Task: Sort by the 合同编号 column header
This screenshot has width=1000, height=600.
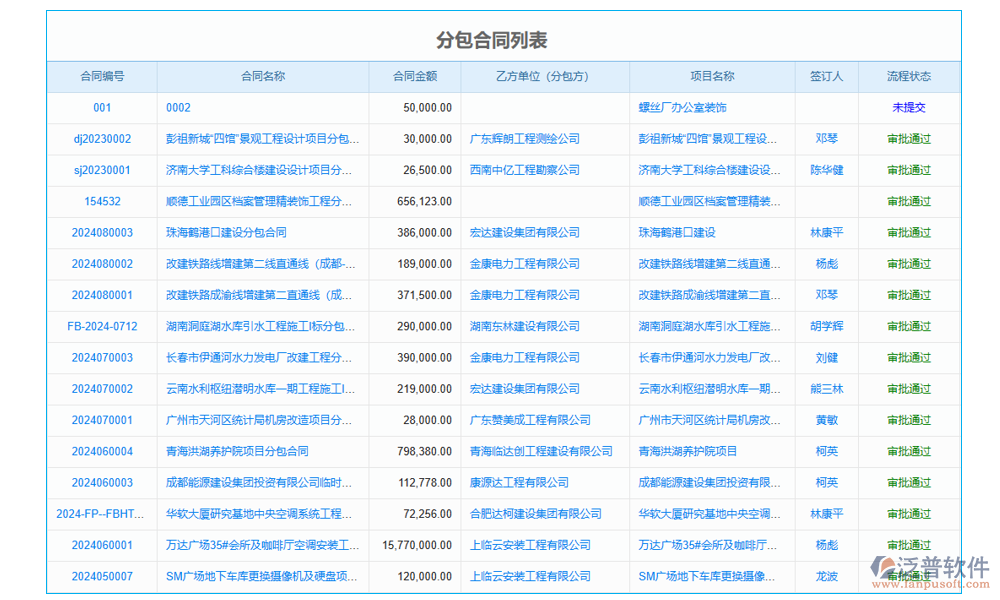Action: coord(102,76)
